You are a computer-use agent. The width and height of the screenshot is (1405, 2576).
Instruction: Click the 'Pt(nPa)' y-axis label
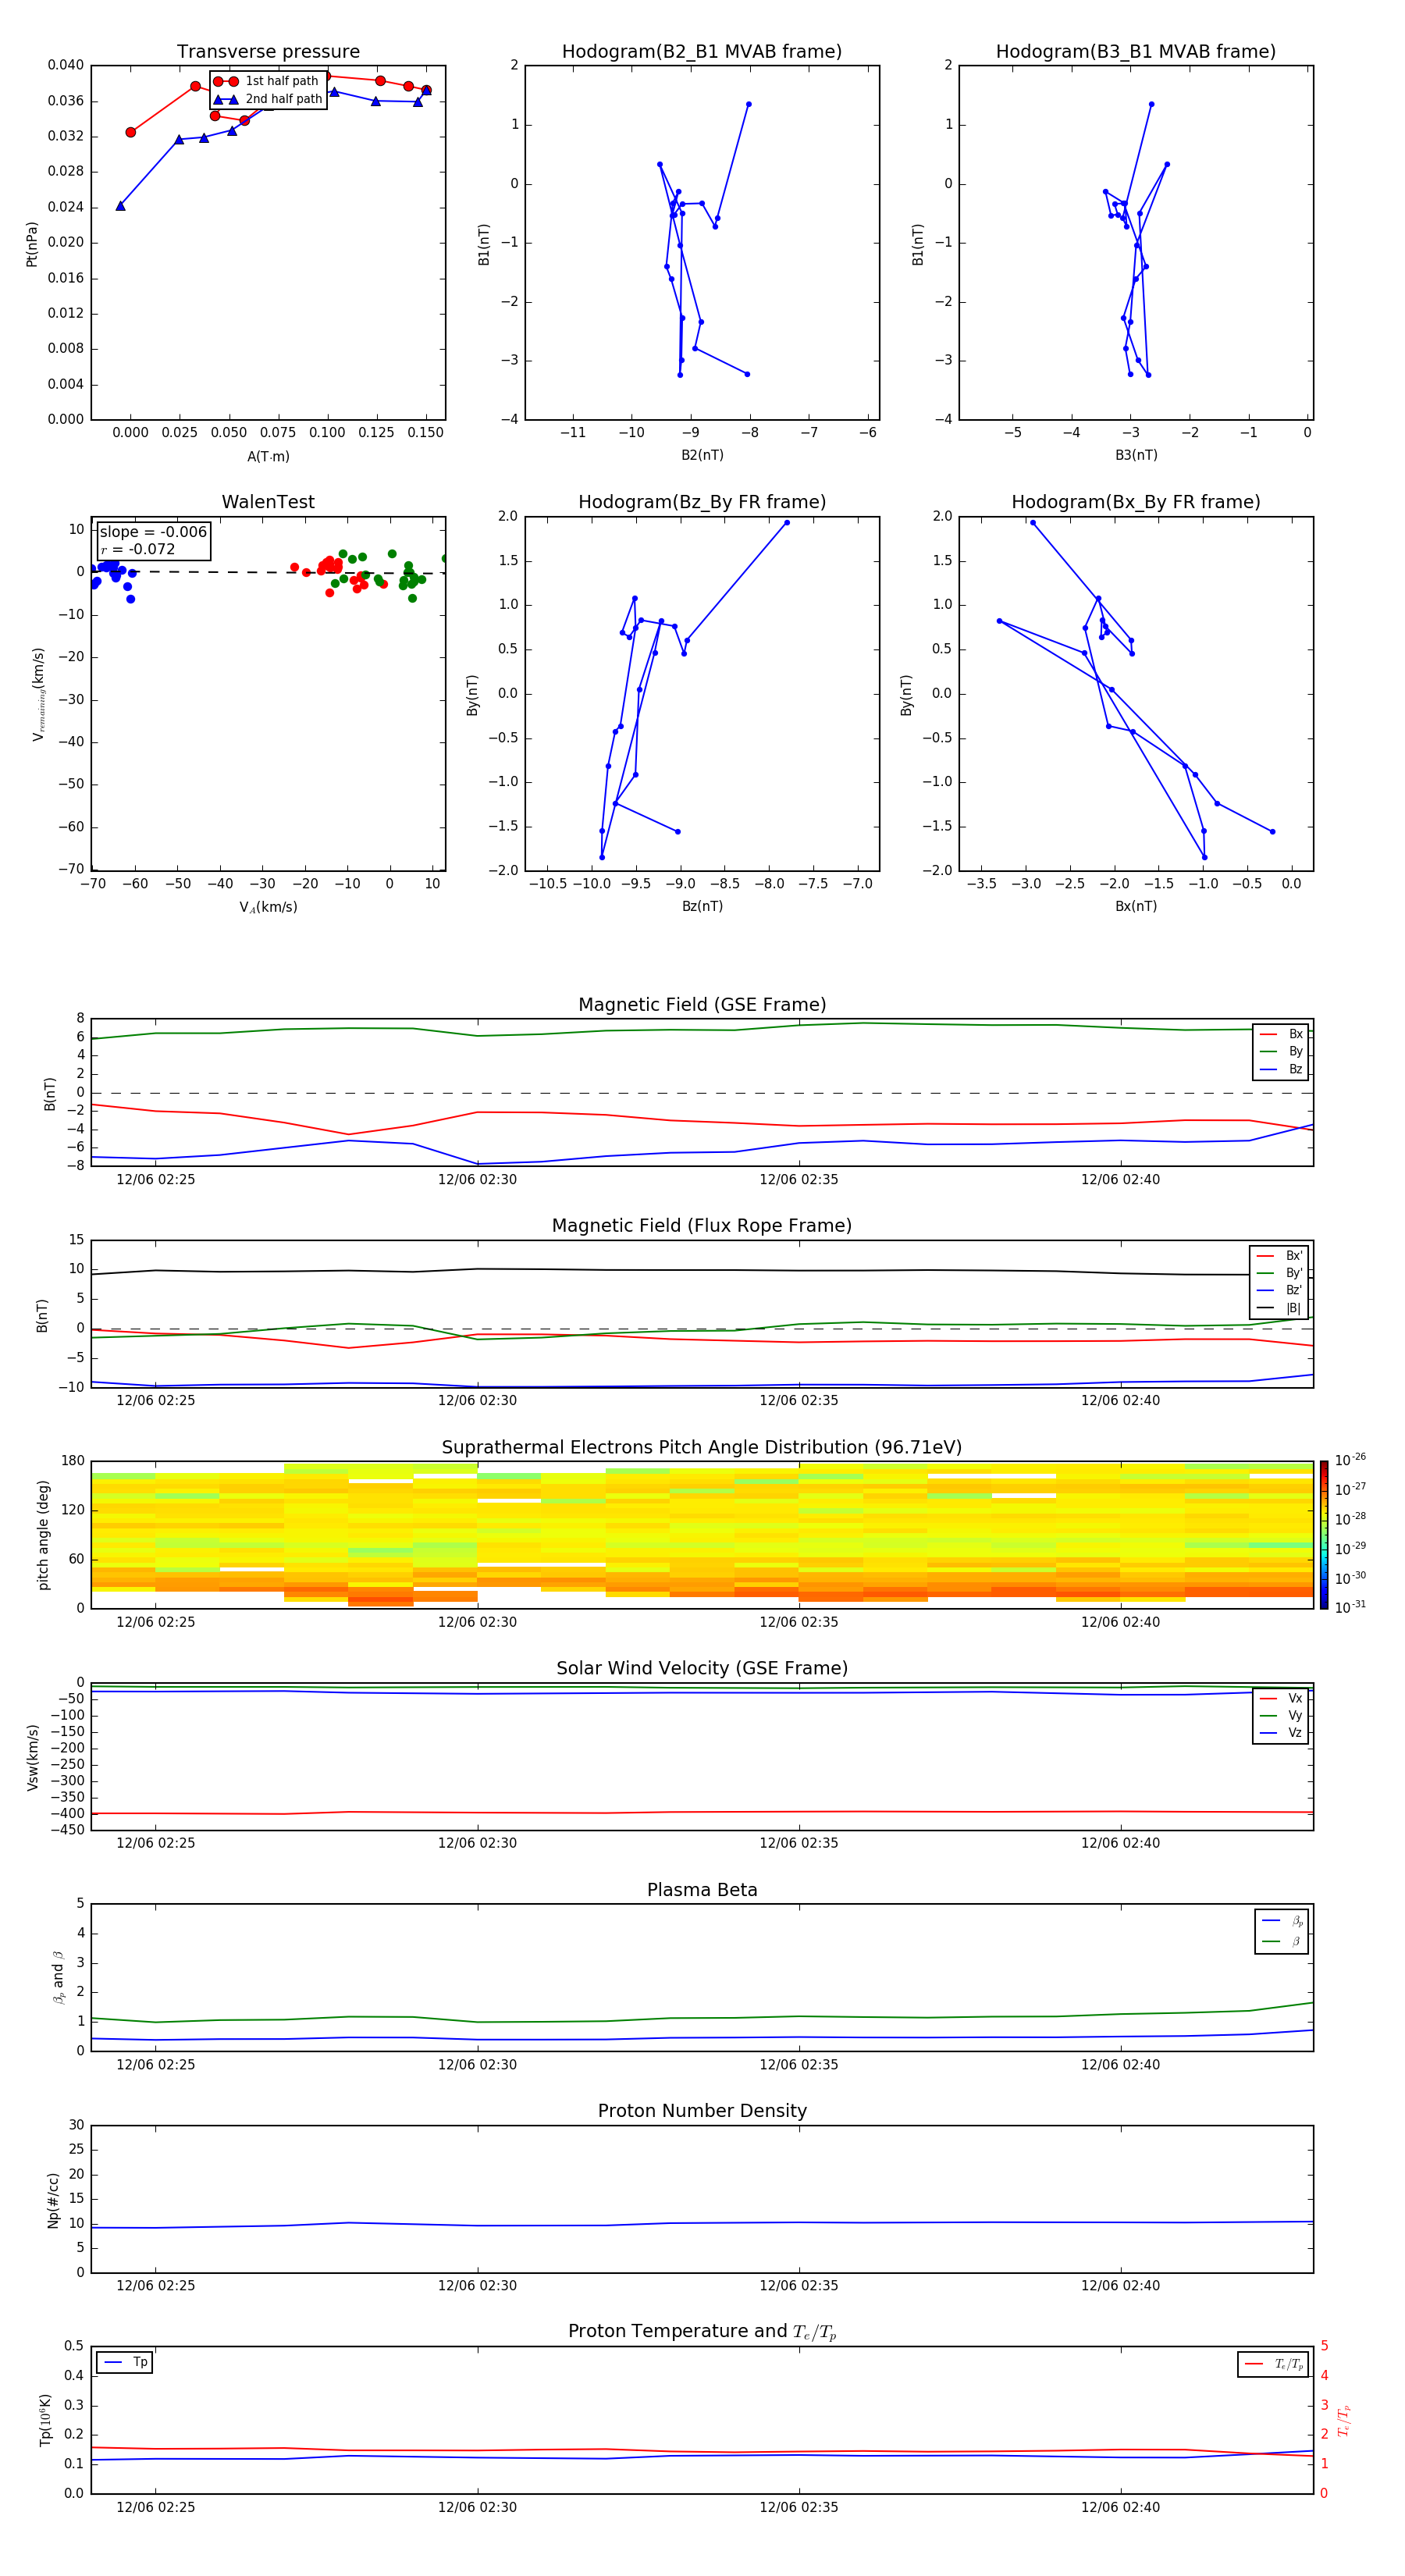coord(32,244)
